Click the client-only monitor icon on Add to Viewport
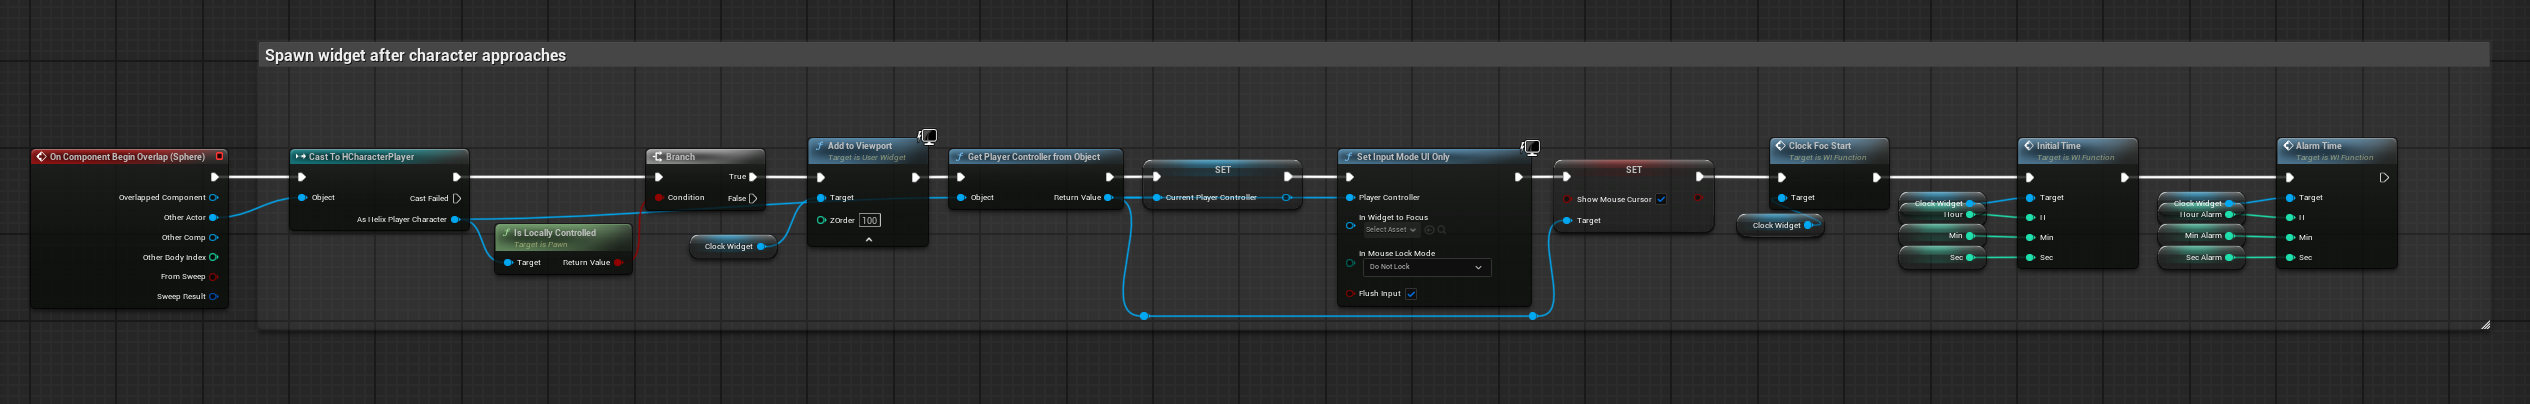2530x404 pixels. point(928,137)
